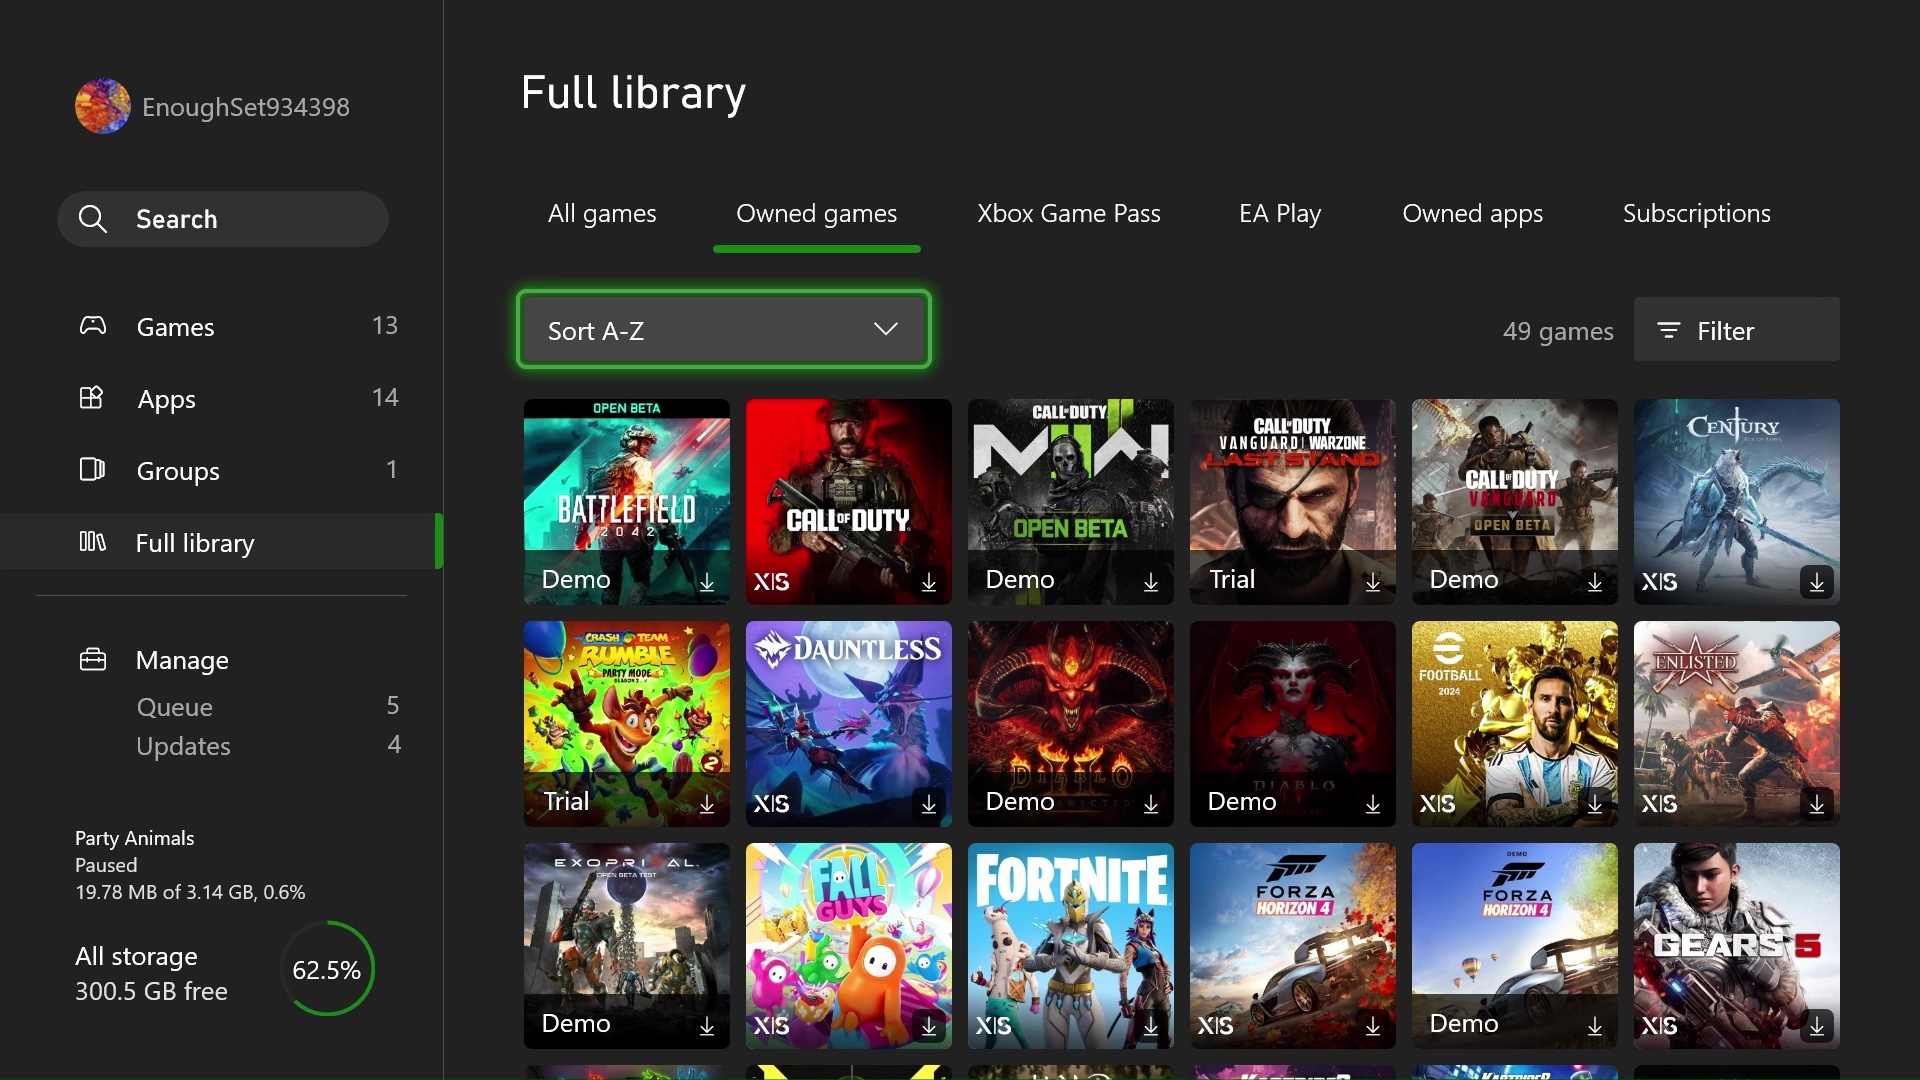Image resolution: width=1920 pixels, height=1080 pixels.
Task: Select the Call of Duty MWII Open Beta tile
Action: 1071,502
